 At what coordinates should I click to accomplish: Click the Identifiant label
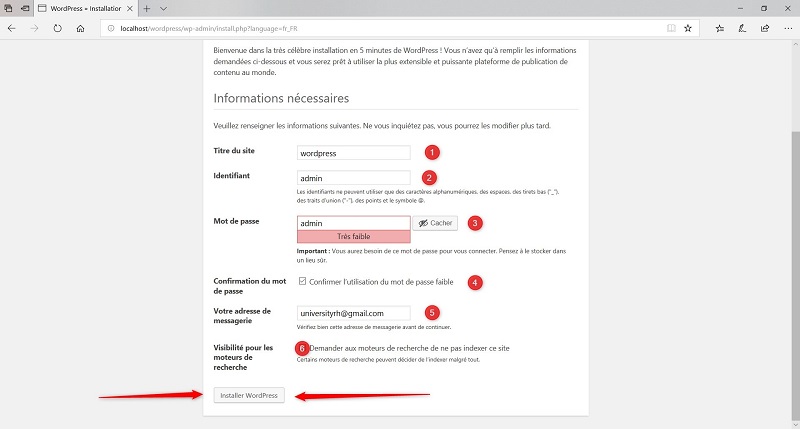pos(232,175)
